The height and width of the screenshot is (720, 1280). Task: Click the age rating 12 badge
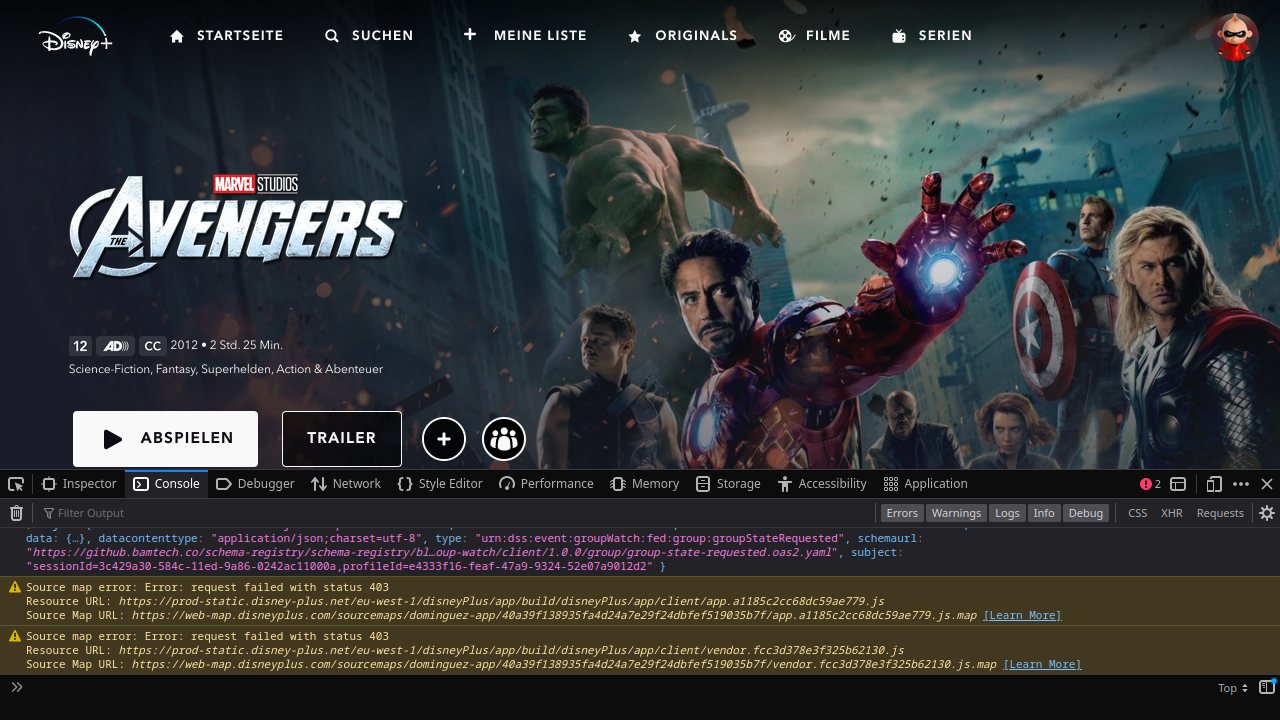point(81,346)
